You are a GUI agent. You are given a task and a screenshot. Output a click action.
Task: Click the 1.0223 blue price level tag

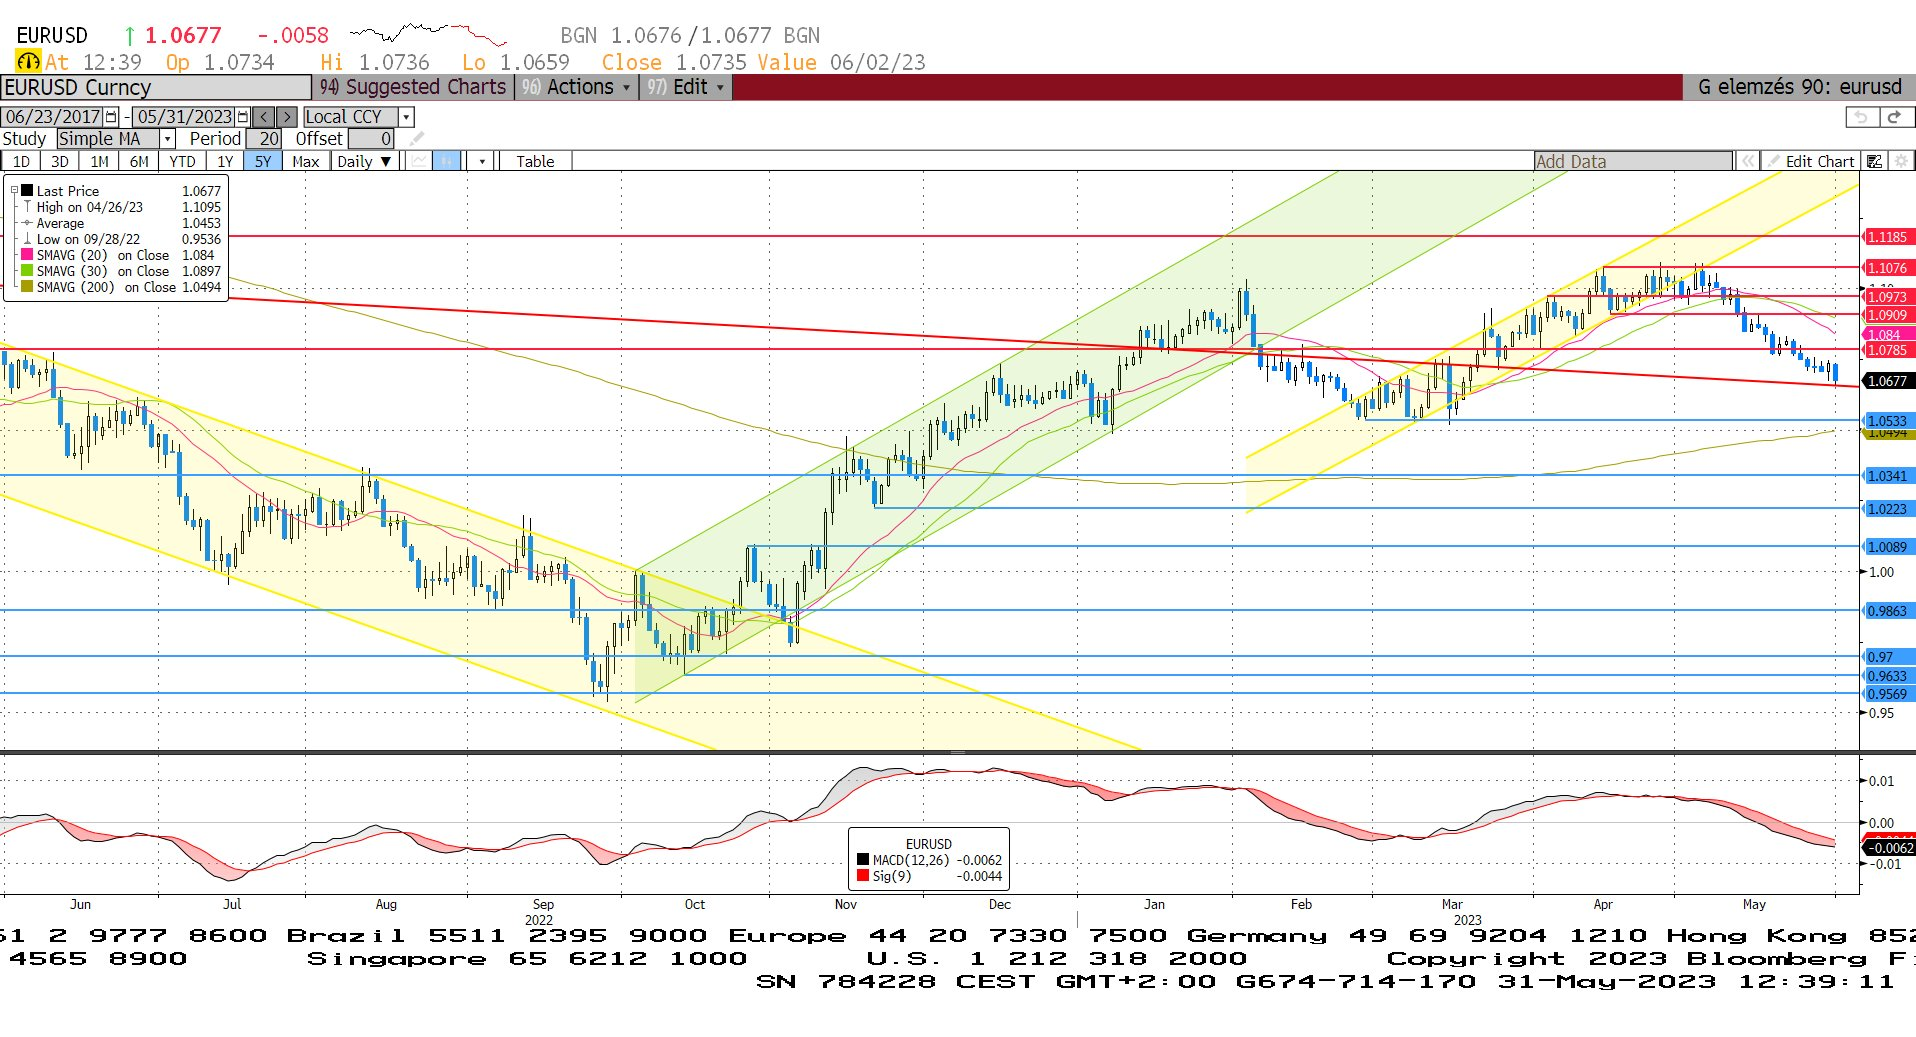point(1888,509)
